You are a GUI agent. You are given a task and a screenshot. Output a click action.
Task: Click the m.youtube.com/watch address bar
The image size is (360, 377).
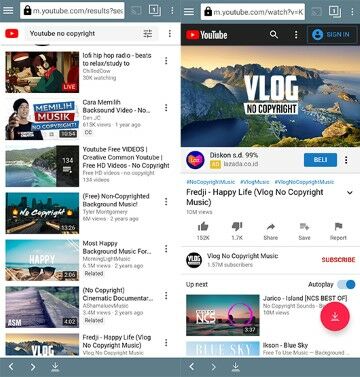coord(253,12)
